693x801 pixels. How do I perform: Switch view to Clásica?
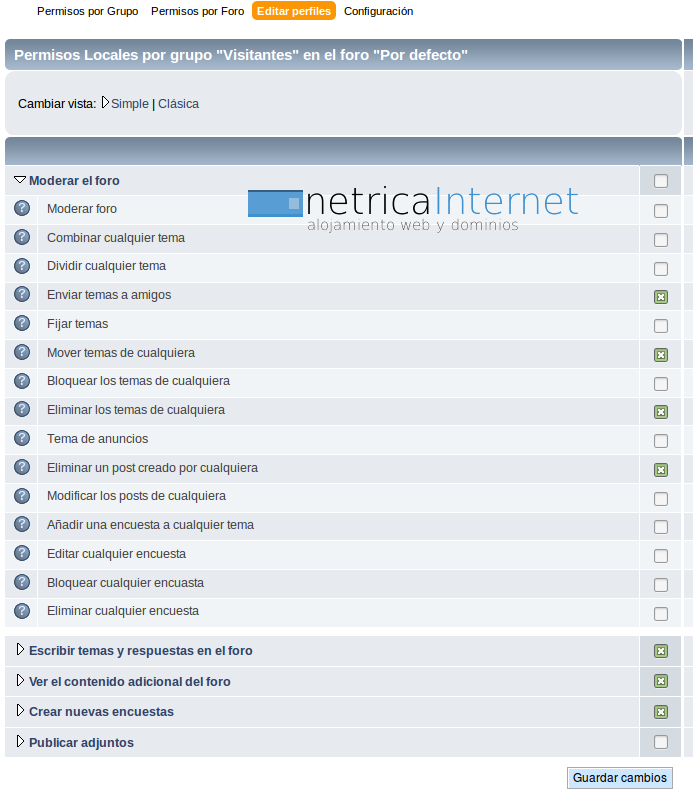tap(178, 104)
